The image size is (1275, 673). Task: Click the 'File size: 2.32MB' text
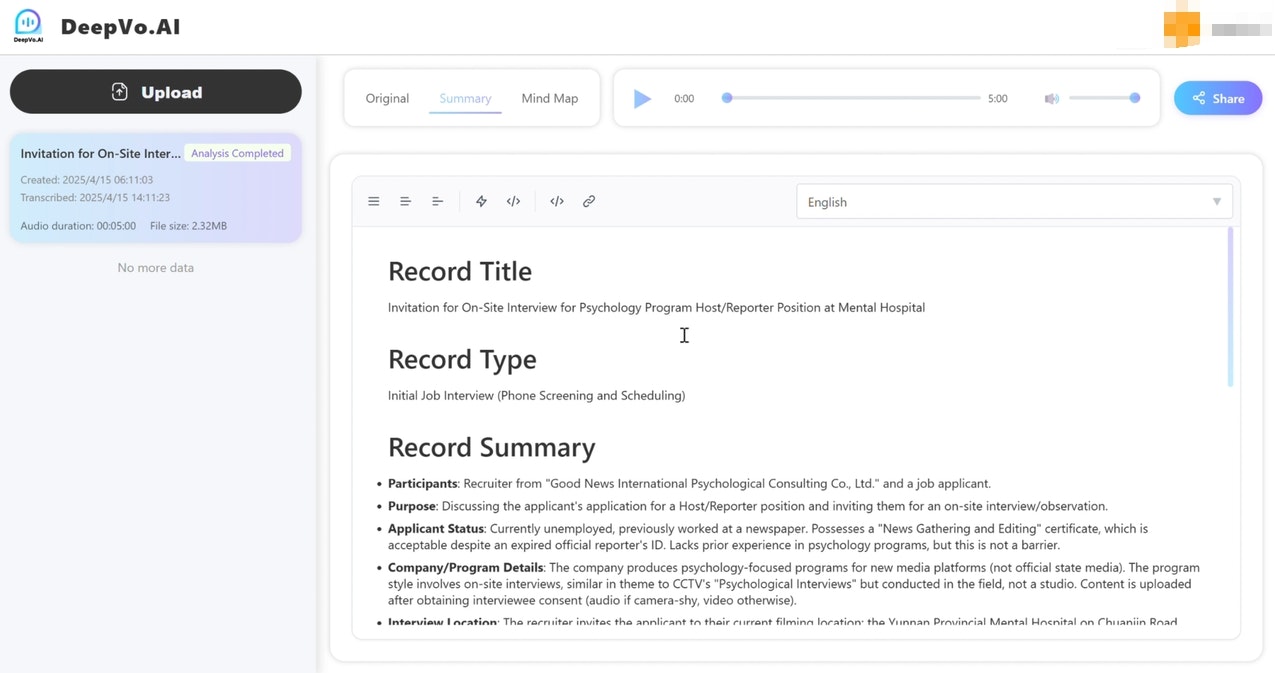(188, 226)
